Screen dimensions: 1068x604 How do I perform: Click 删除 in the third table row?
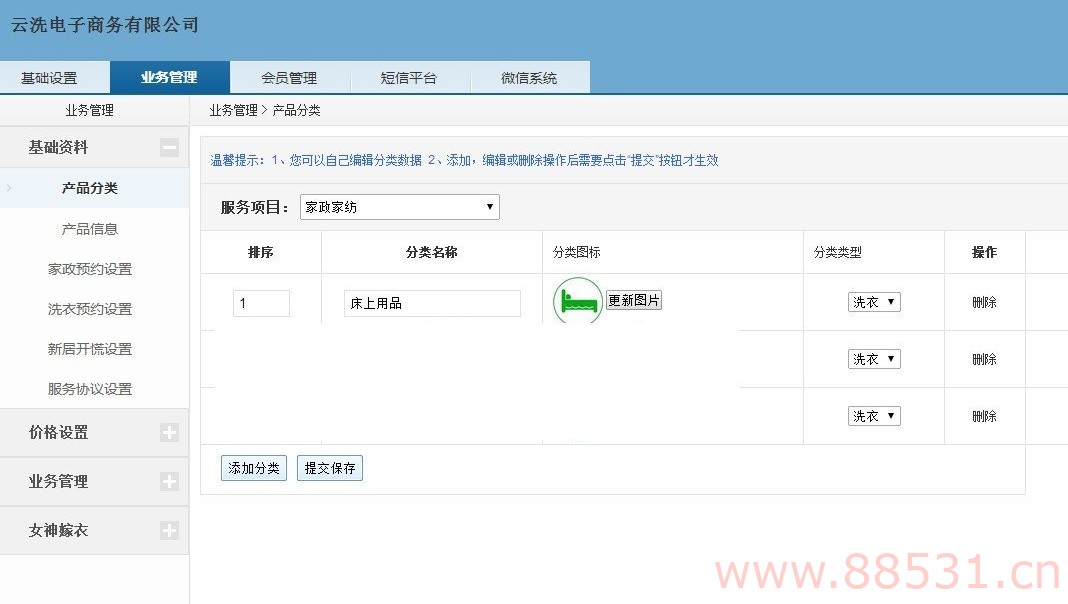(x=984, y=416)
